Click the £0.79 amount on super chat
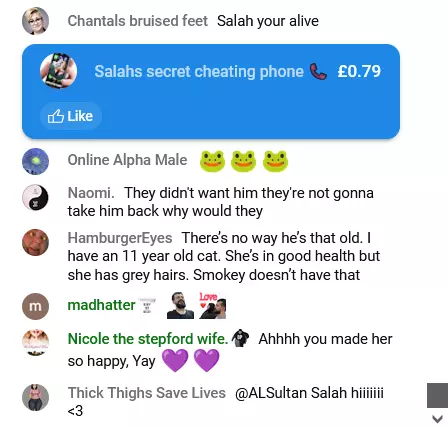 [x=359, y=71]
